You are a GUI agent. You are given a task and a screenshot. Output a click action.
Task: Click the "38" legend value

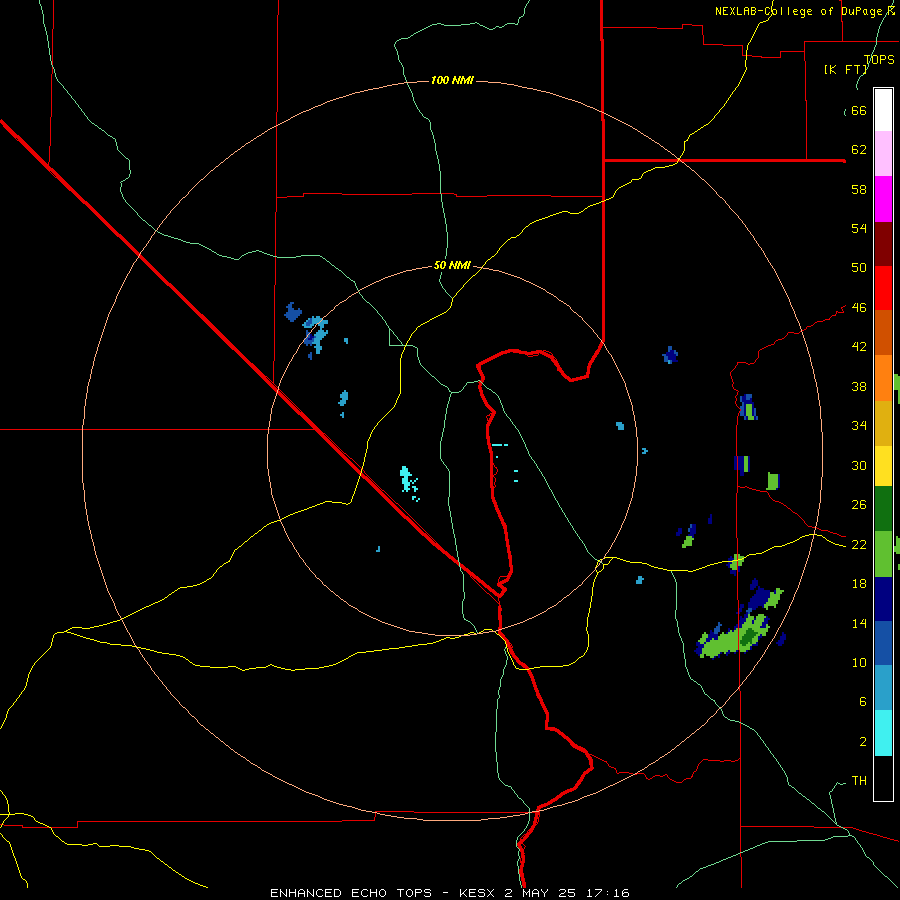click(x=859, y=386)
